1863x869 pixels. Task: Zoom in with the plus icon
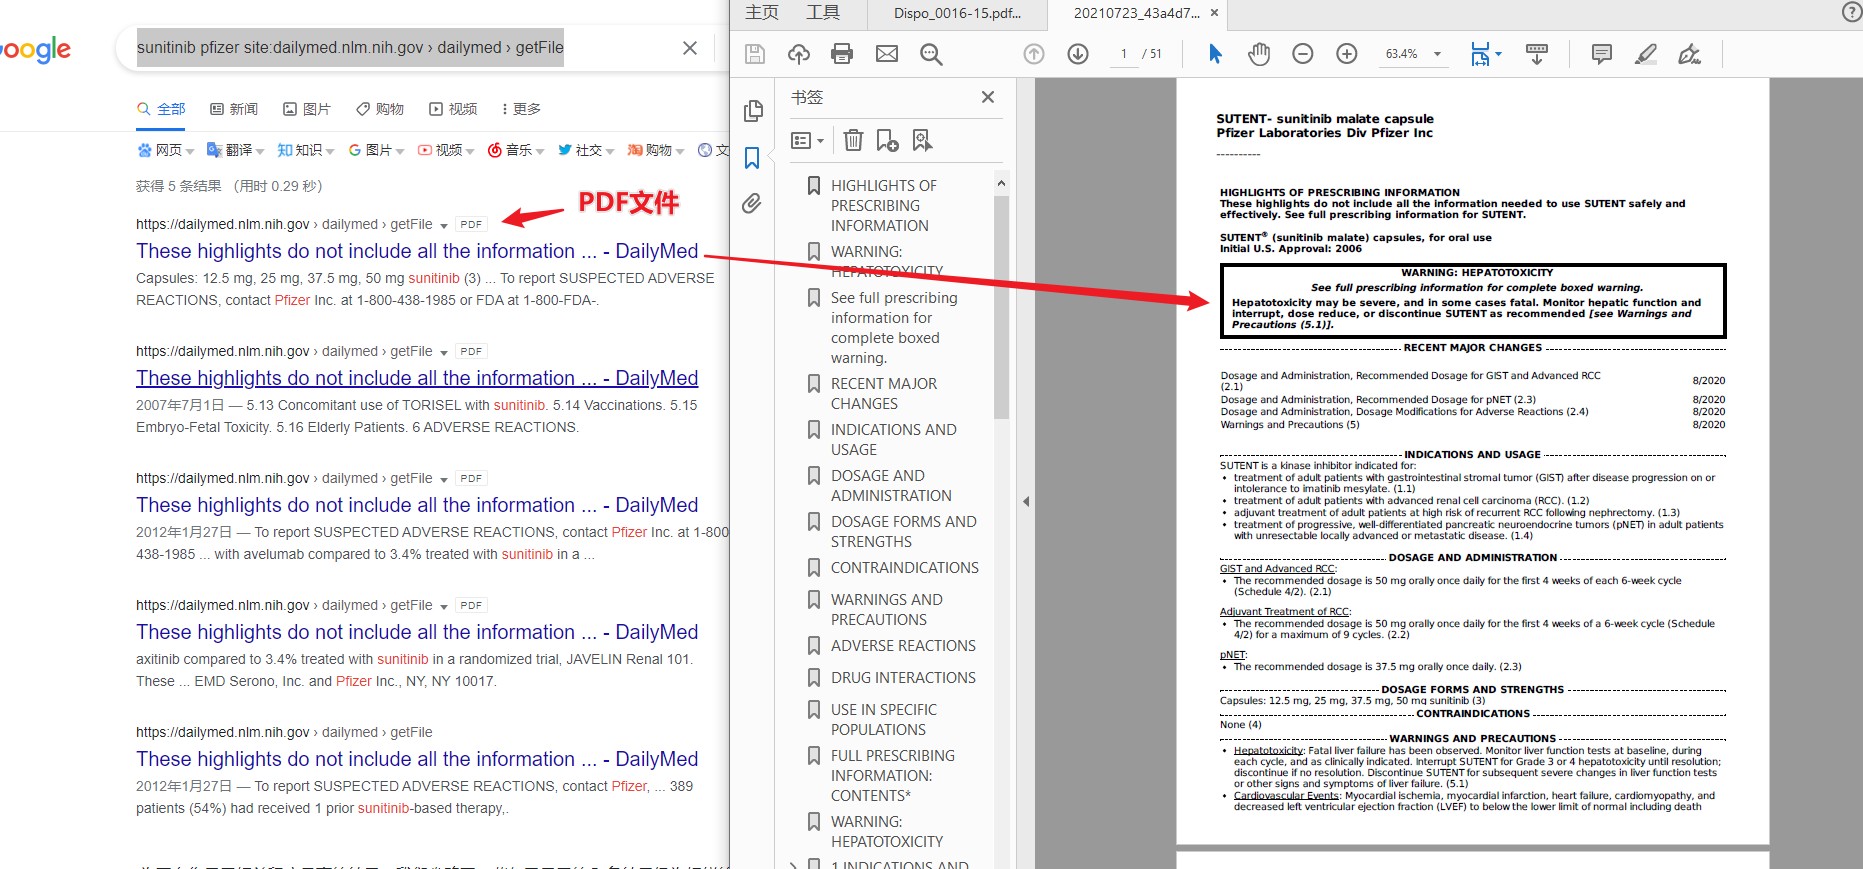1347,54
